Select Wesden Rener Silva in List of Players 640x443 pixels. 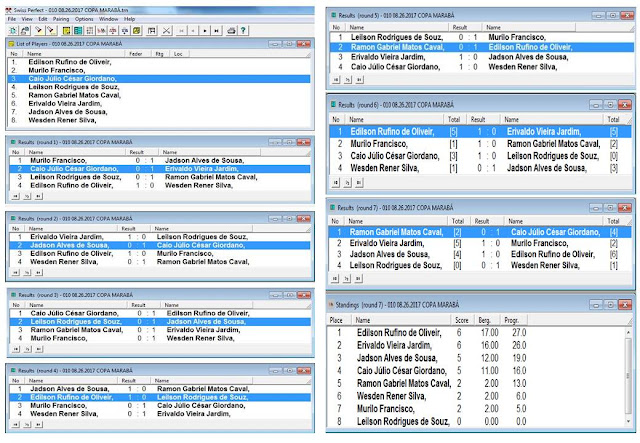coord(159,120)
